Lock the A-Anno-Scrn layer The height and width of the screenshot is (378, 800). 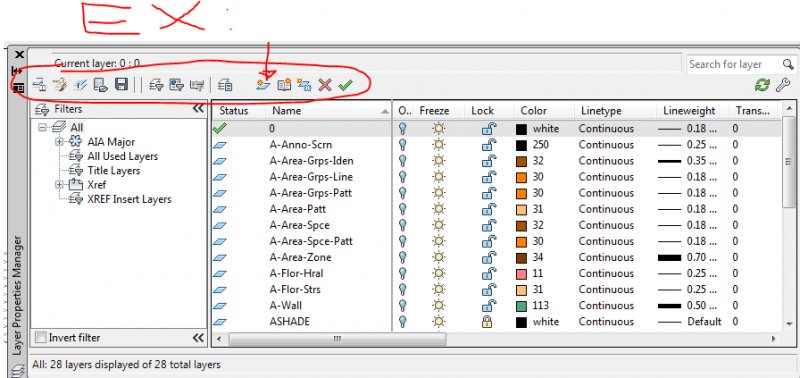(489, 145)
